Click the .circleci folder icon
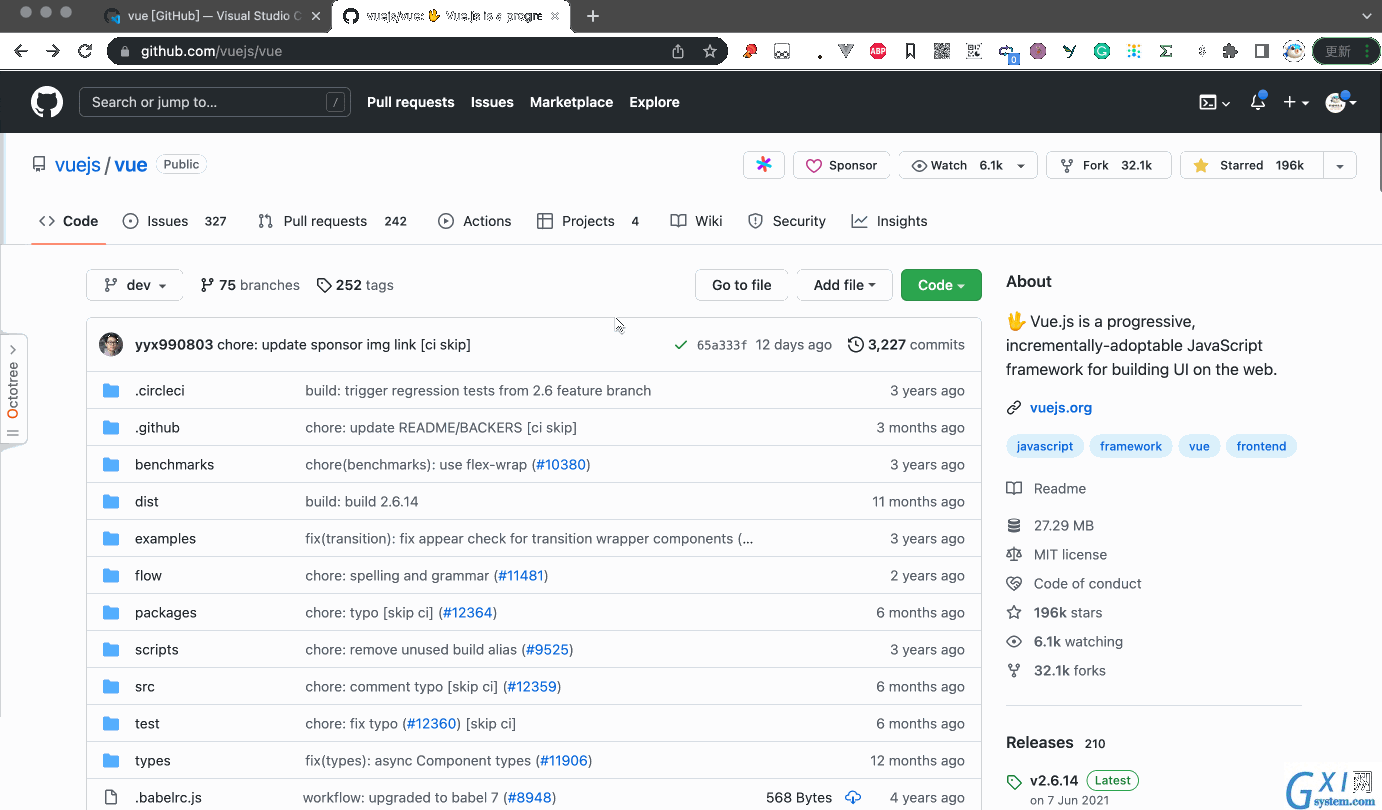 point(111,390)
